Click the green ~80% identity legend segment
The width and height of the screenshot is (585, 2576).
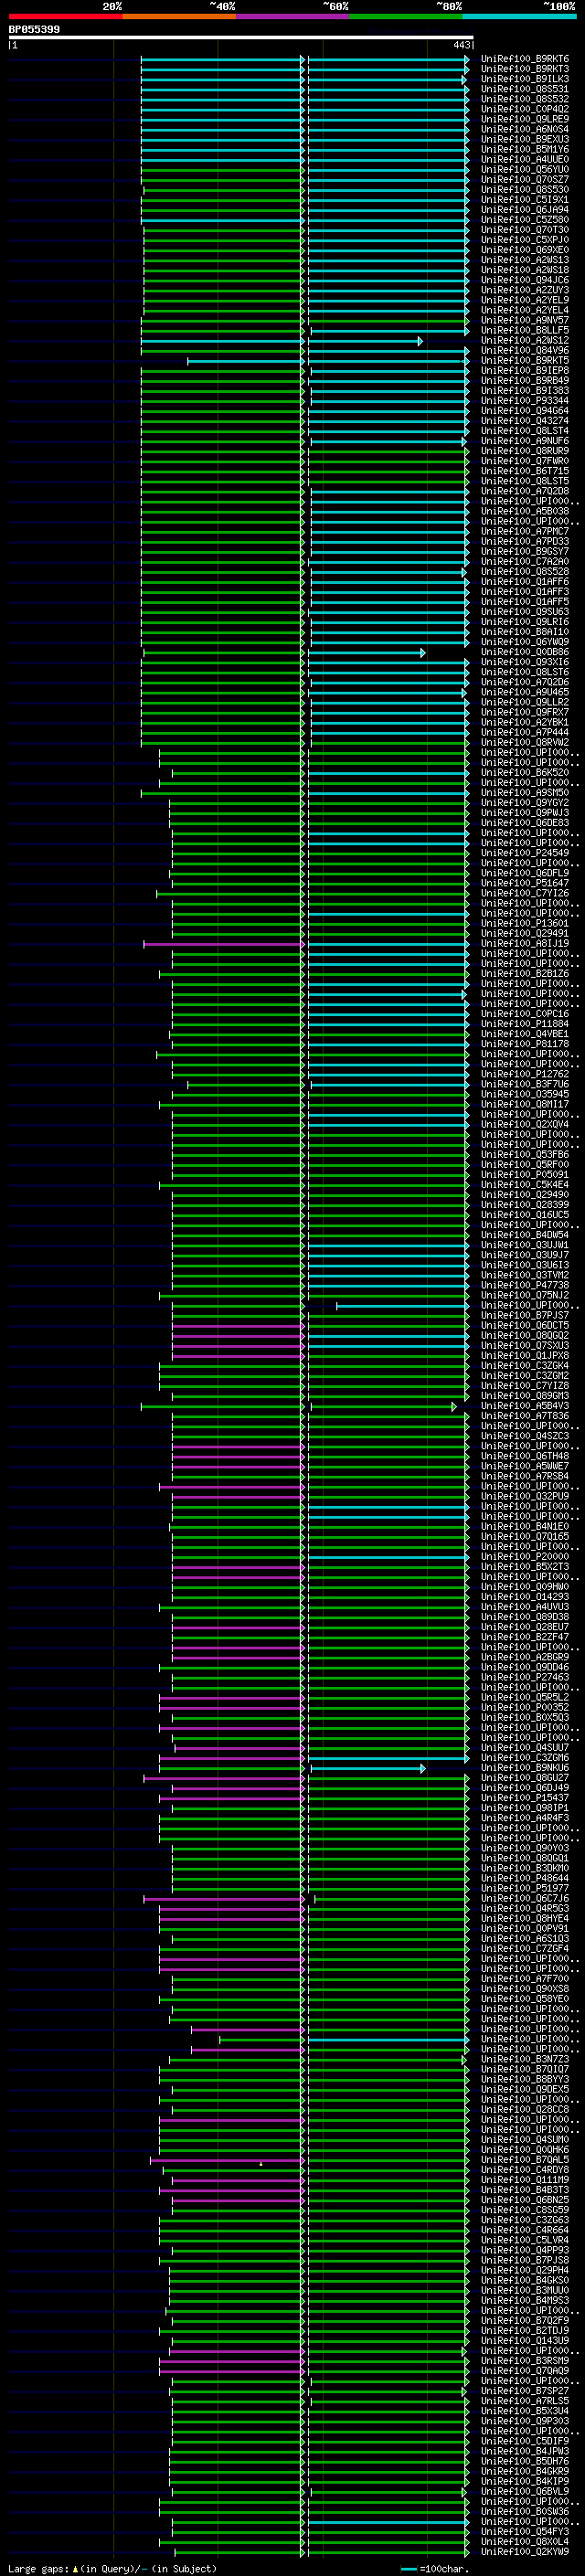click(406, 16)
